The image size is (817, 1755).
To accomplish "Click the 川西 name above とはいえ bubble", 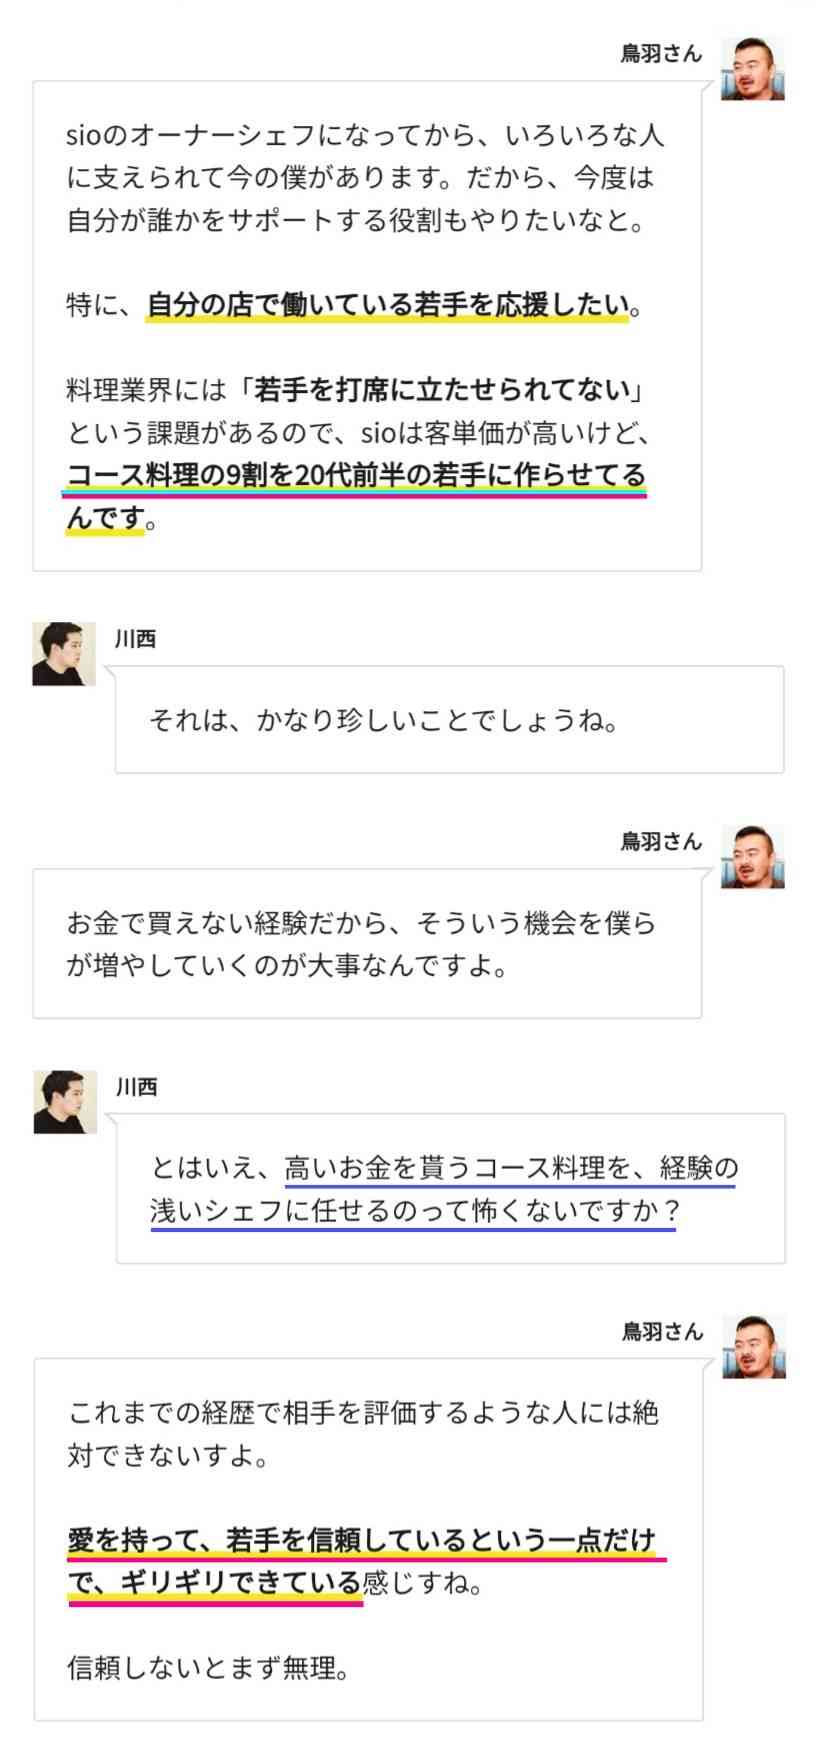I will click(137, 1087).
